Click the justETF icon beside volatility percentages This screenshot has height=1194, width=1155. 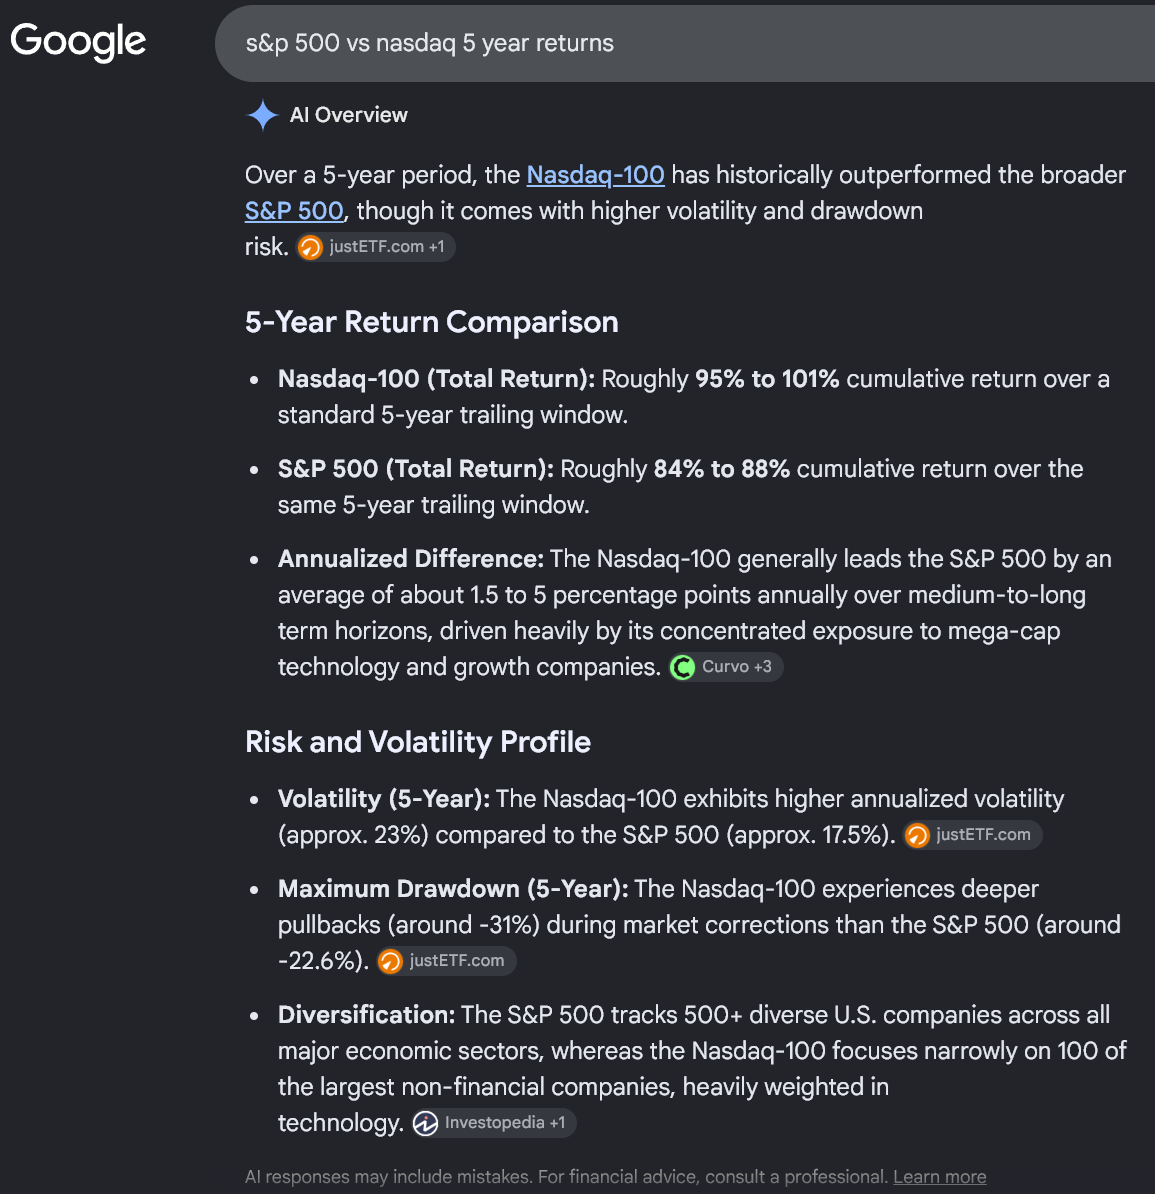coord(917,835)
